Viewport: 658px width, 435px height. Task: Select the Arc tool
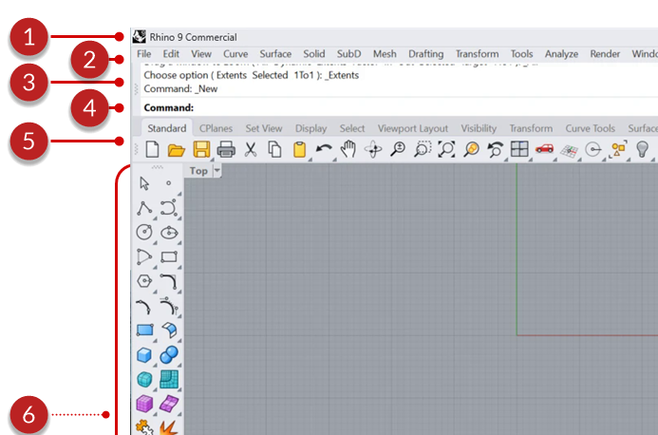(144, 256)
